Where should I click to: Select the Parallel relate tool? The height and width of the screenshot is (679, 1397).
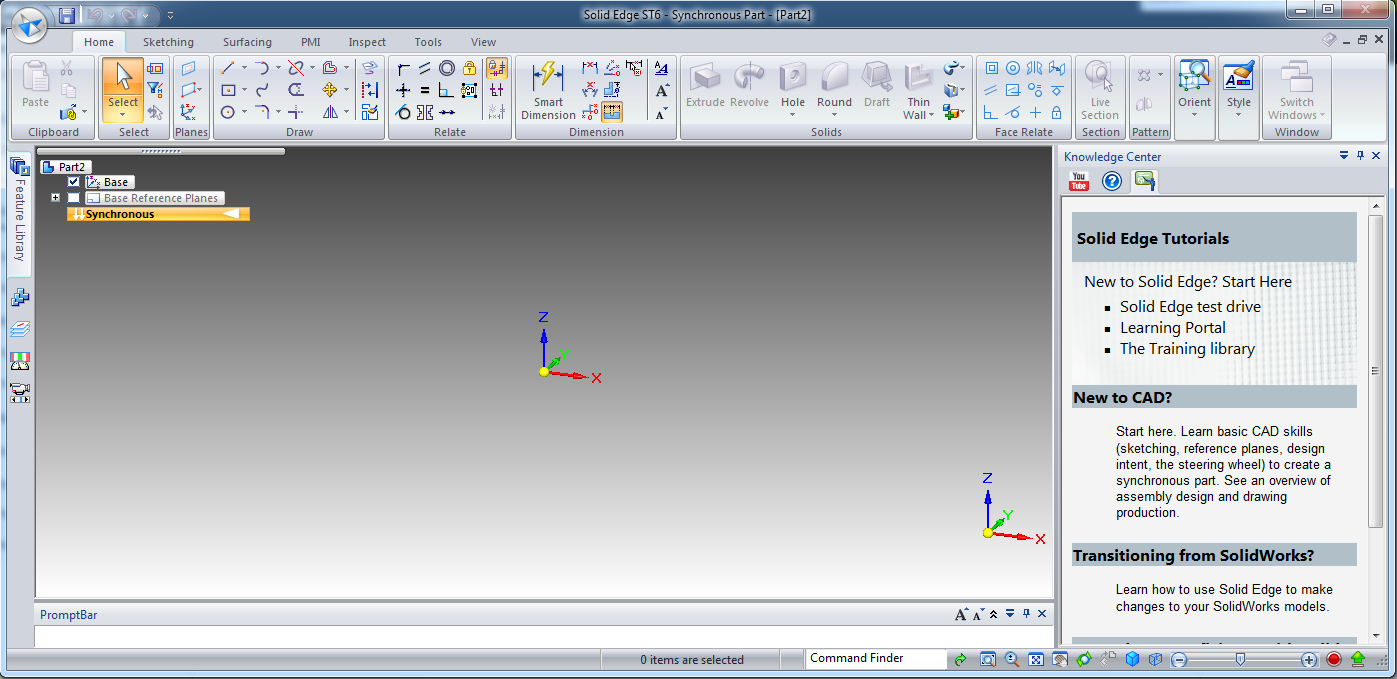[x=425, y=68]
